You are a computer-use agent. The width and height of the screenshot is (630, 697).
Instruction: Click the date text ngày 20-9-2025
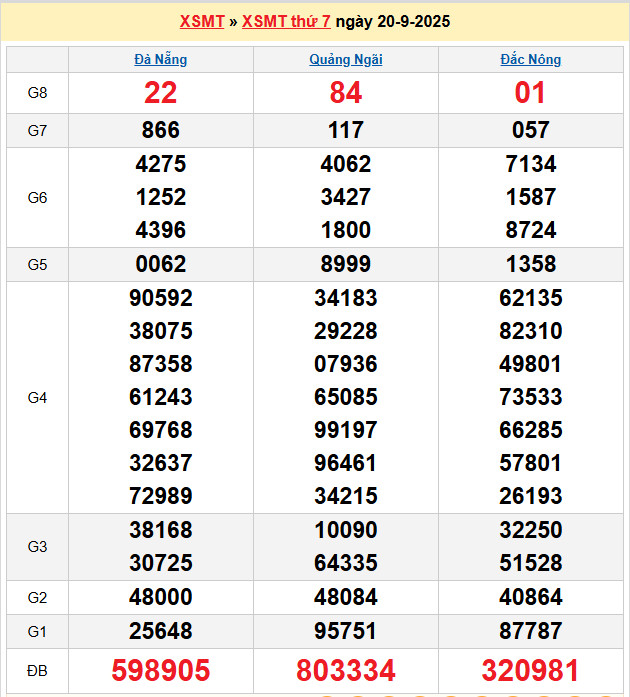tap(393, 22)
